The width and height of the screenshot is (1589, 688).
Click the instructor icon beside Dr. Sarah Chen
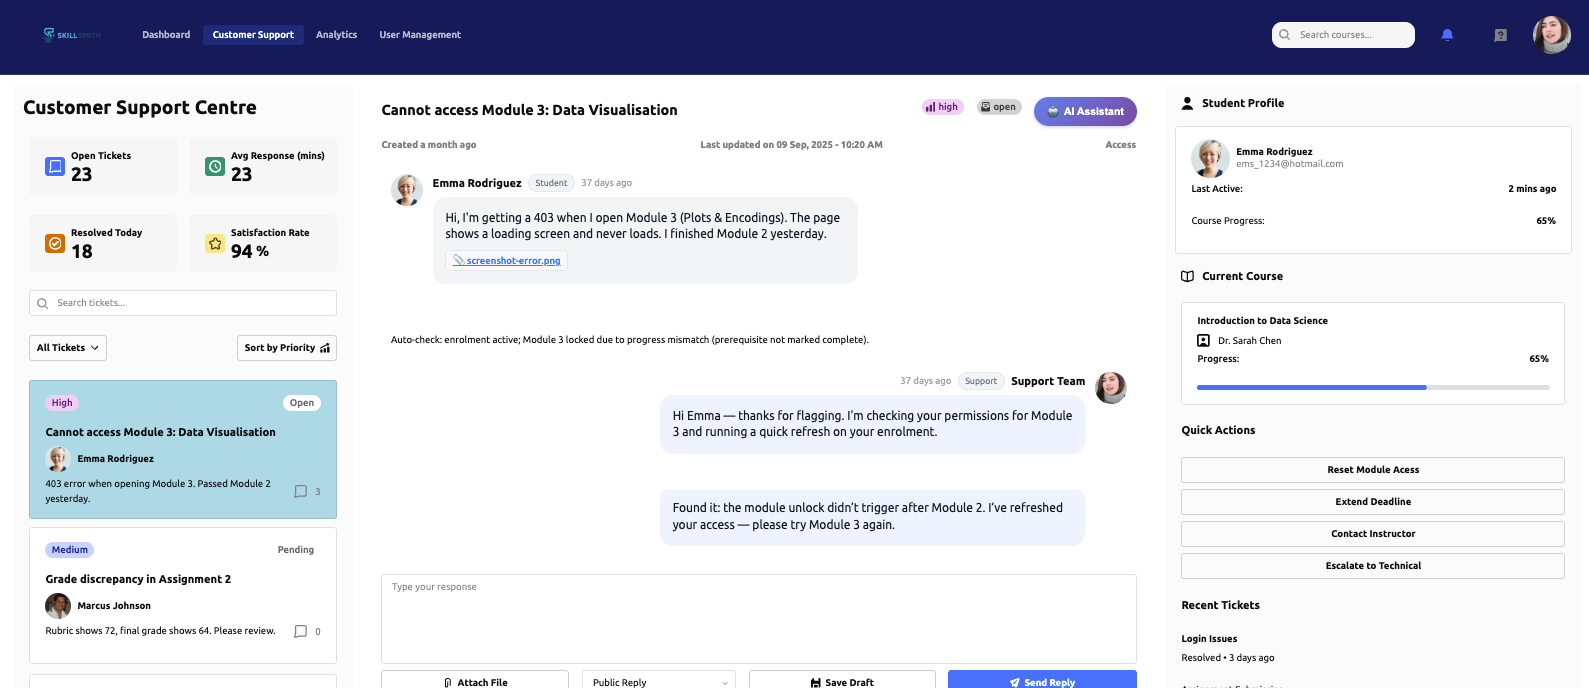(x=1204, y=341)
